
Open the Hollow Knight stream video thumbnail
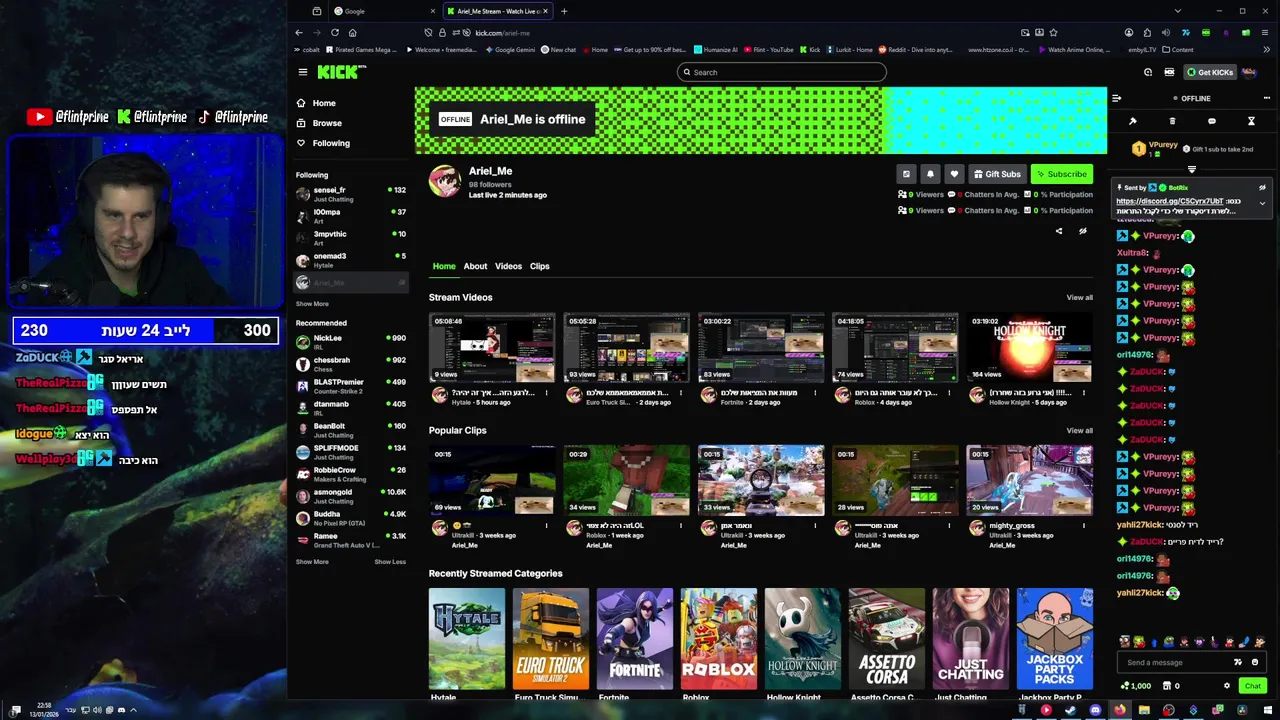(x=1029, y=348)
